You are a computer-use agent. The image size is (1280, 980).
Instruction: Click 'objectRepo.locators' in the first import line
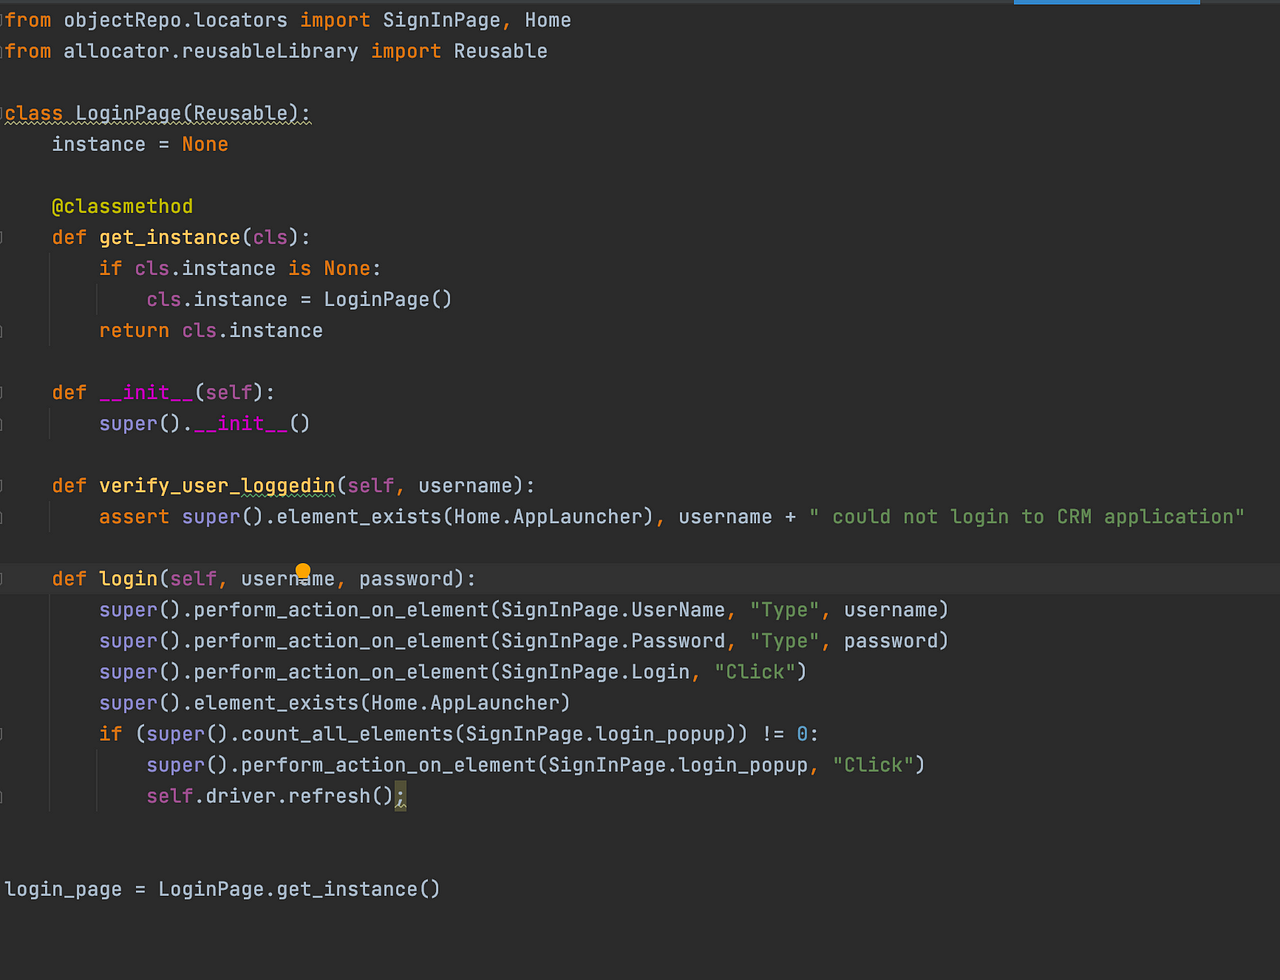coord(176,20)
